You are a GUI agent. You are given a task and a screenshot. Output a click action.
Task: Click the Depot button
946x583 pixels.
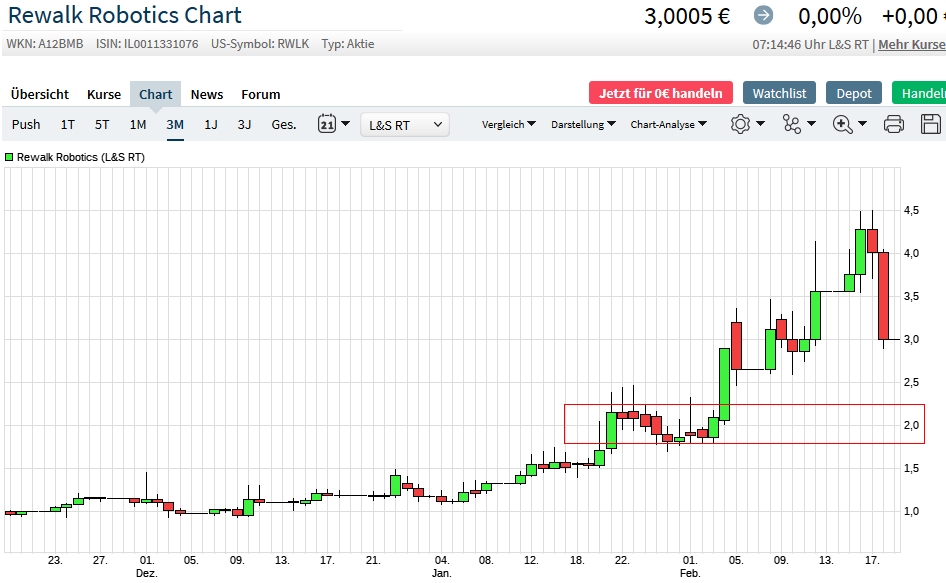[854, 93]
